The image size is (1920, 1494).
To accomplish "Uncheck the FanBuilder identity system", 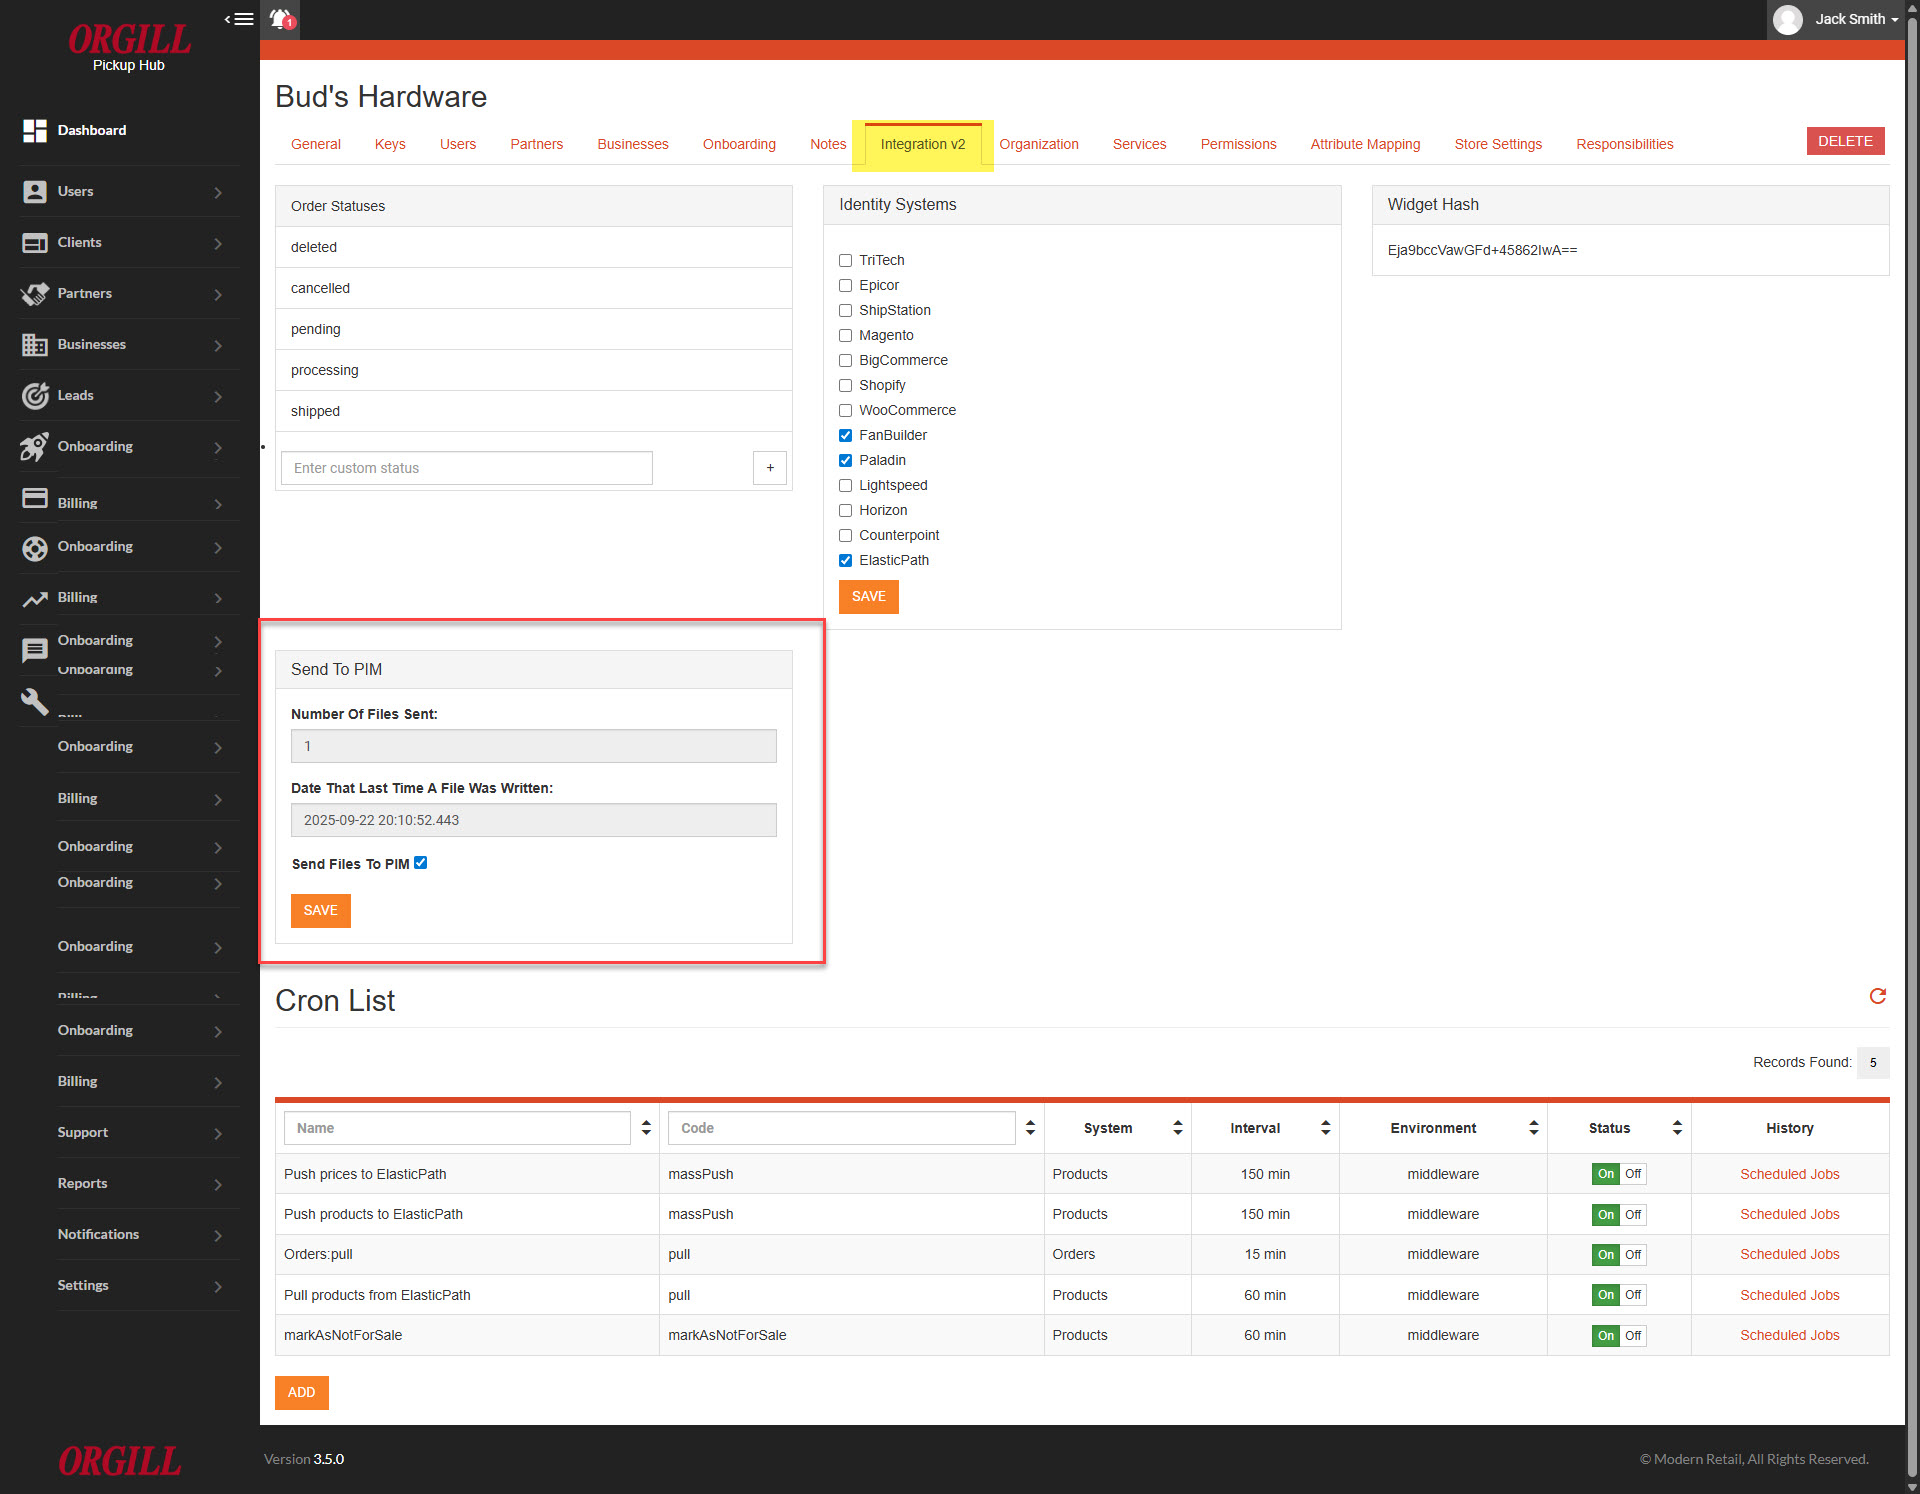I will pyautogui.click(x=846, y=435).
